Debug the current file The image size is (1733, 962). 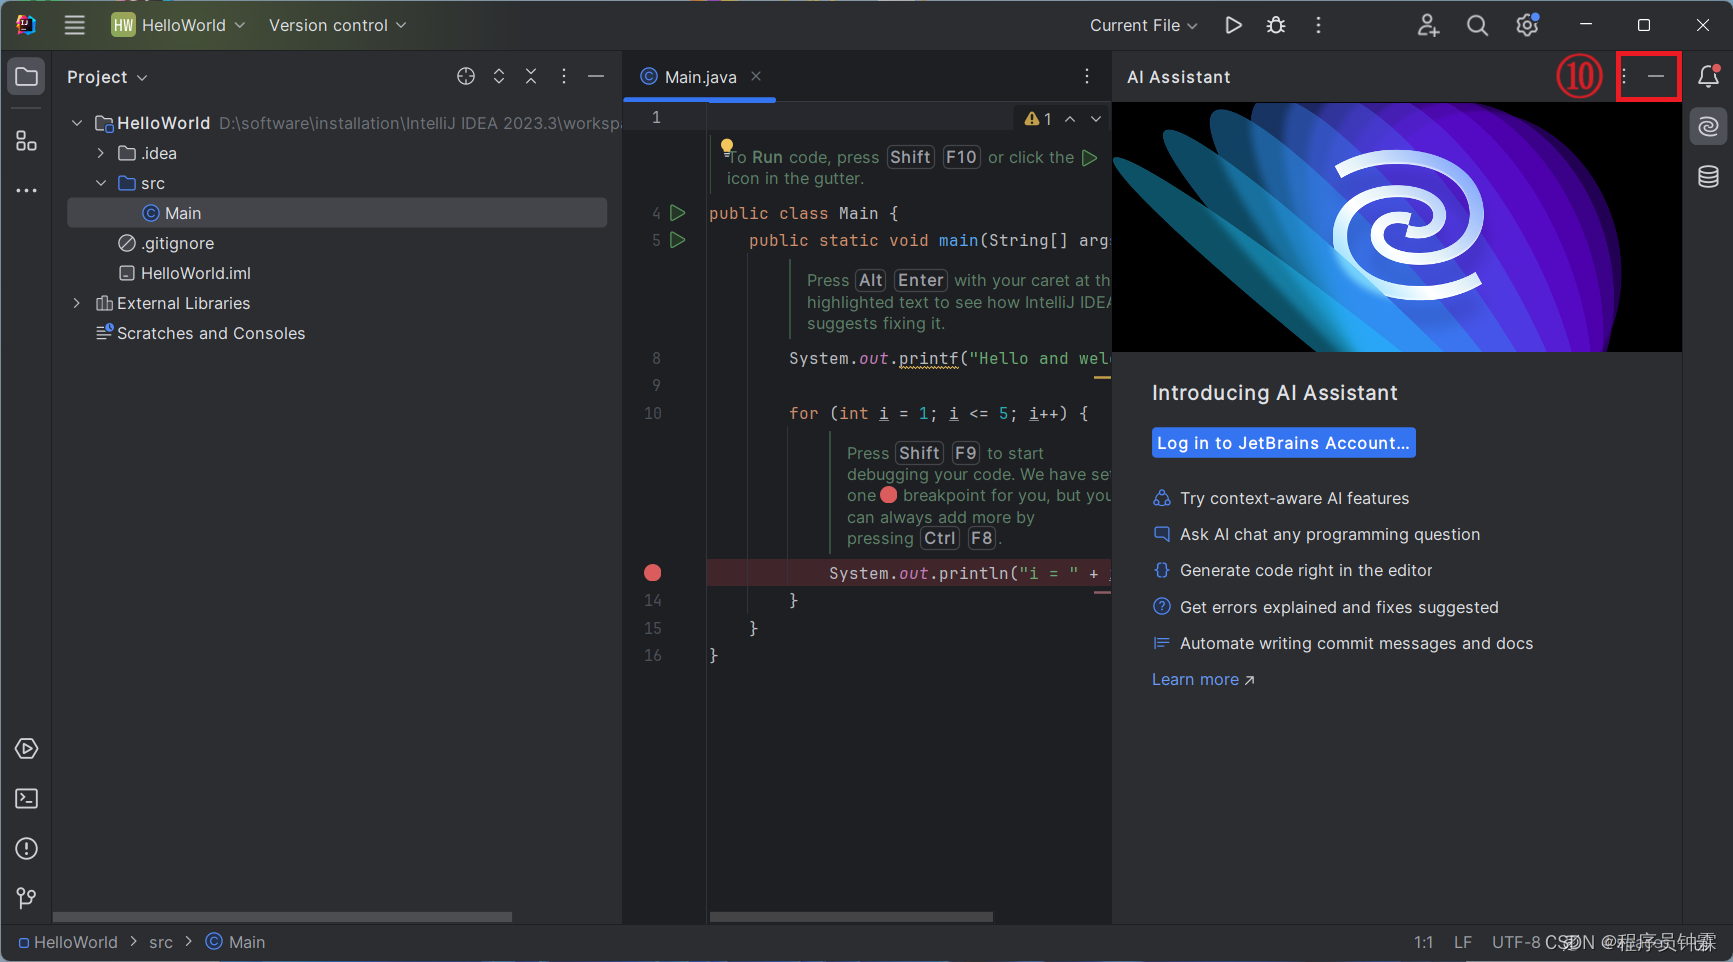(1276, 25)
